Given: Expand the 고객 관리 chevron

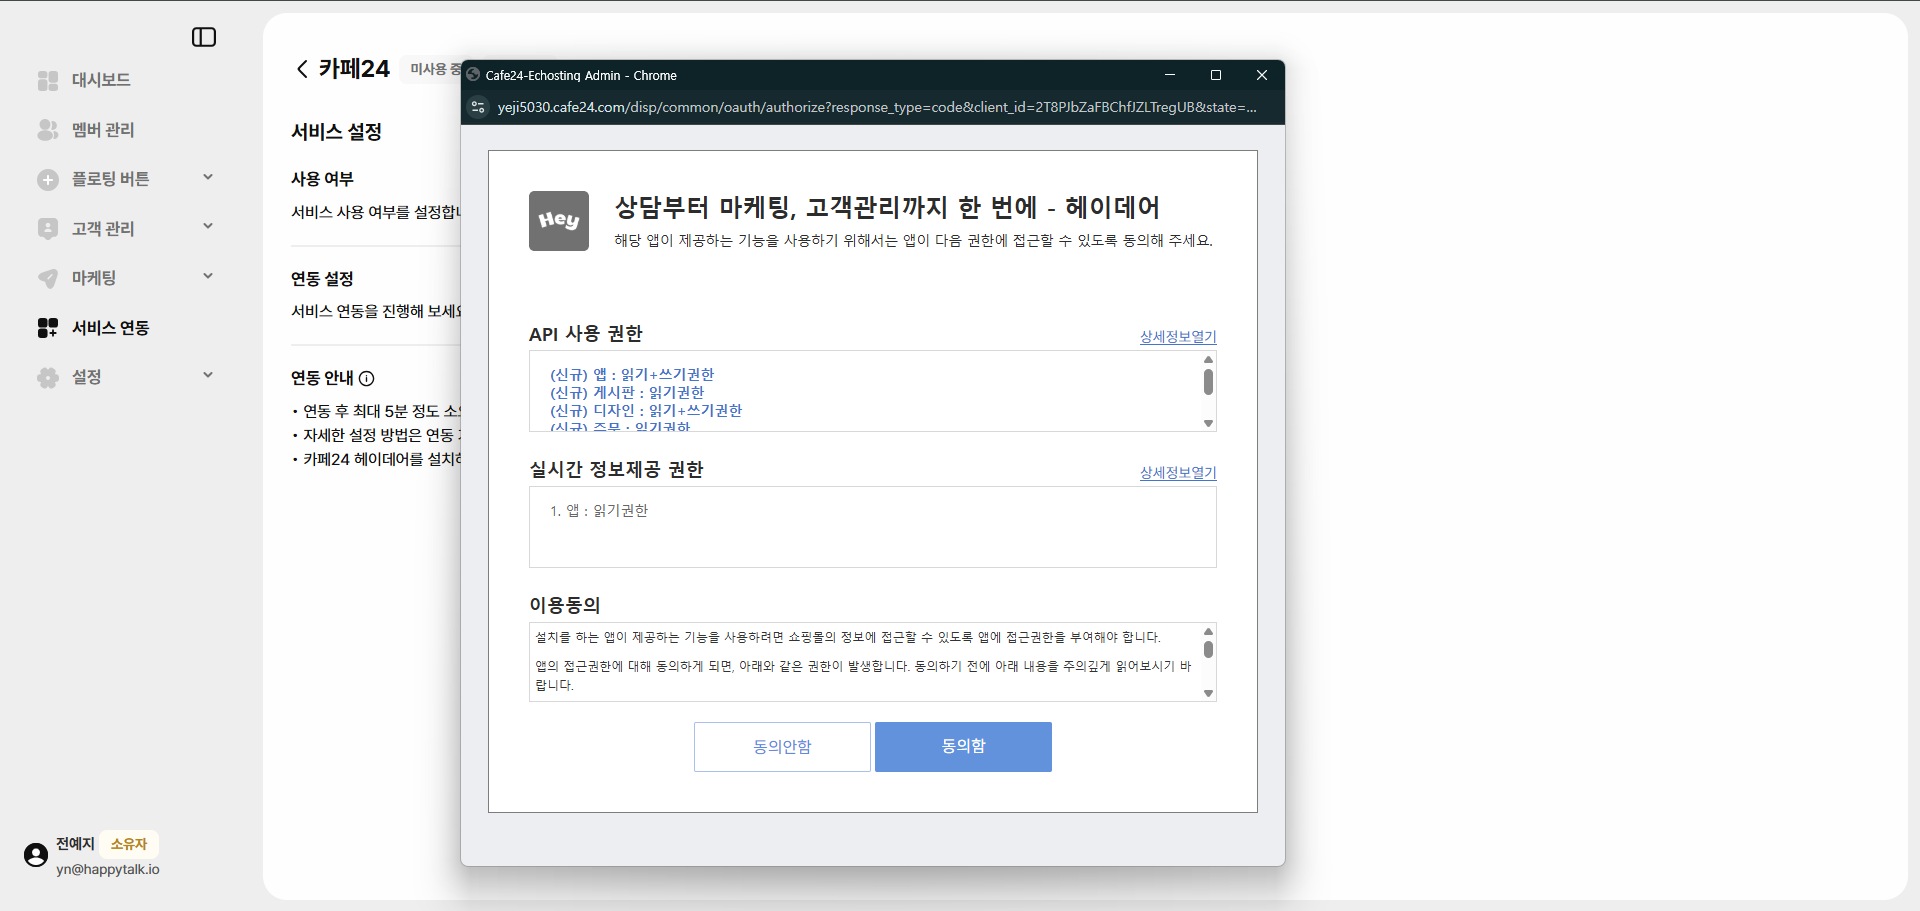Looking at the screenshot, I should (x=208, y=226).
